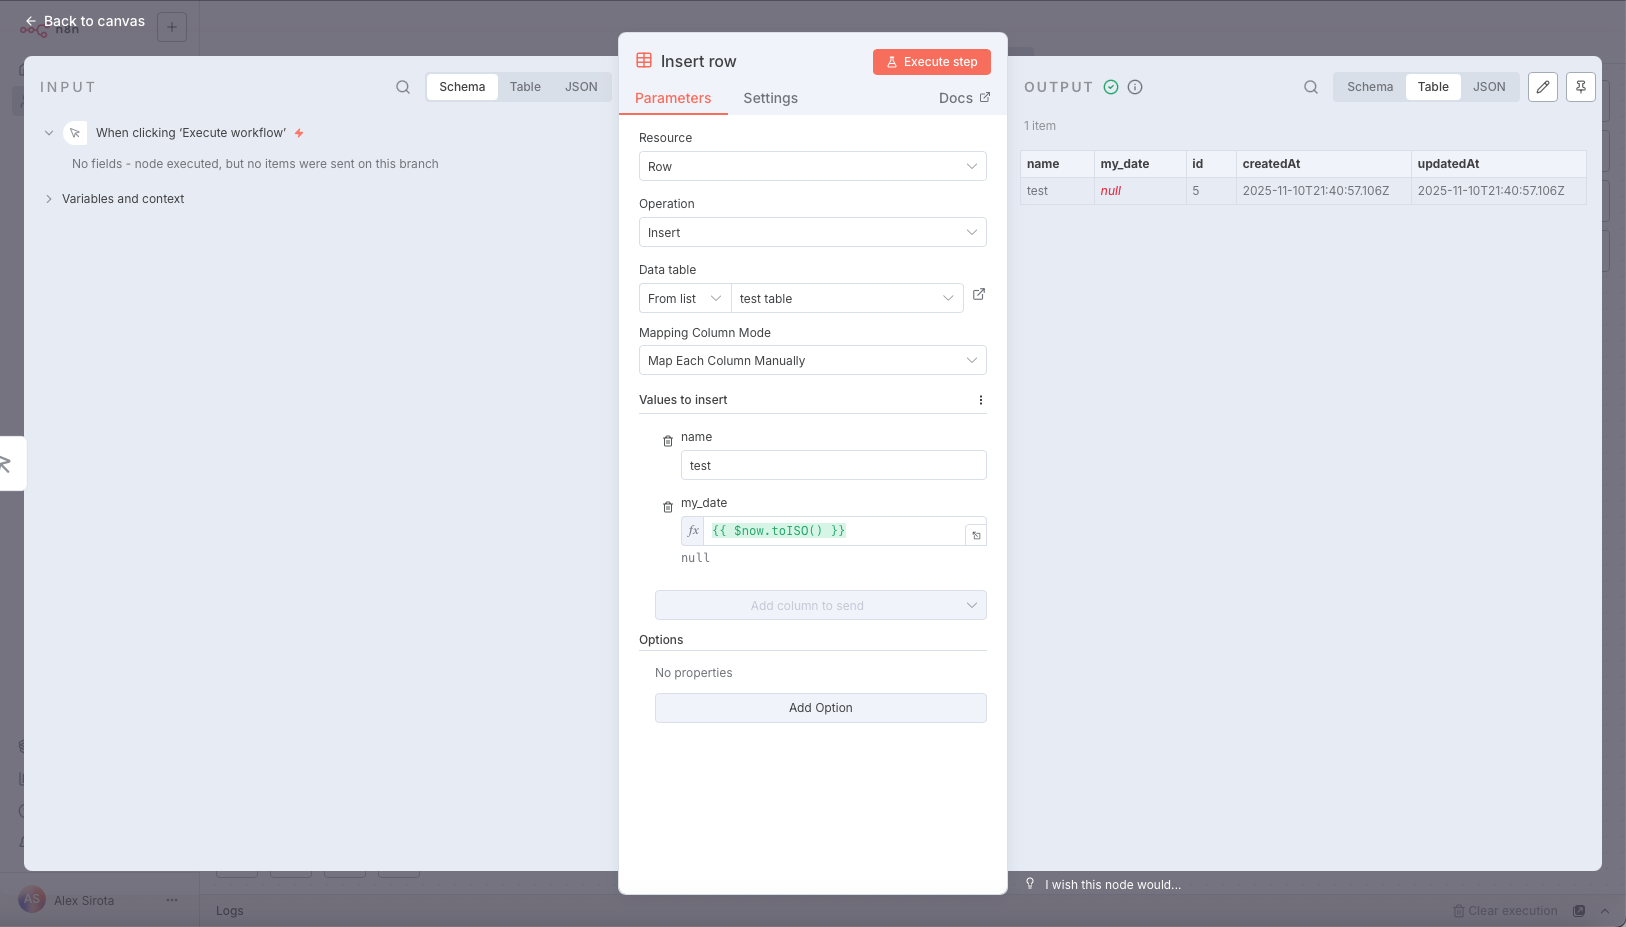This screenshot has width=1626, height=927.
Task: Pin the output data
Action: (x=1581, y=87)
